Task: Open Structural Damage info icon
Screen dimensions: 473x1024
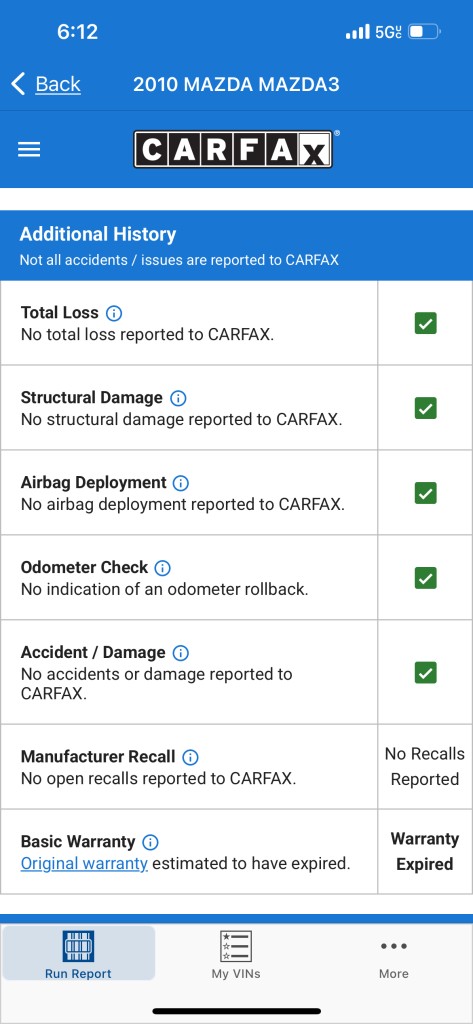Action: point(178,398)
